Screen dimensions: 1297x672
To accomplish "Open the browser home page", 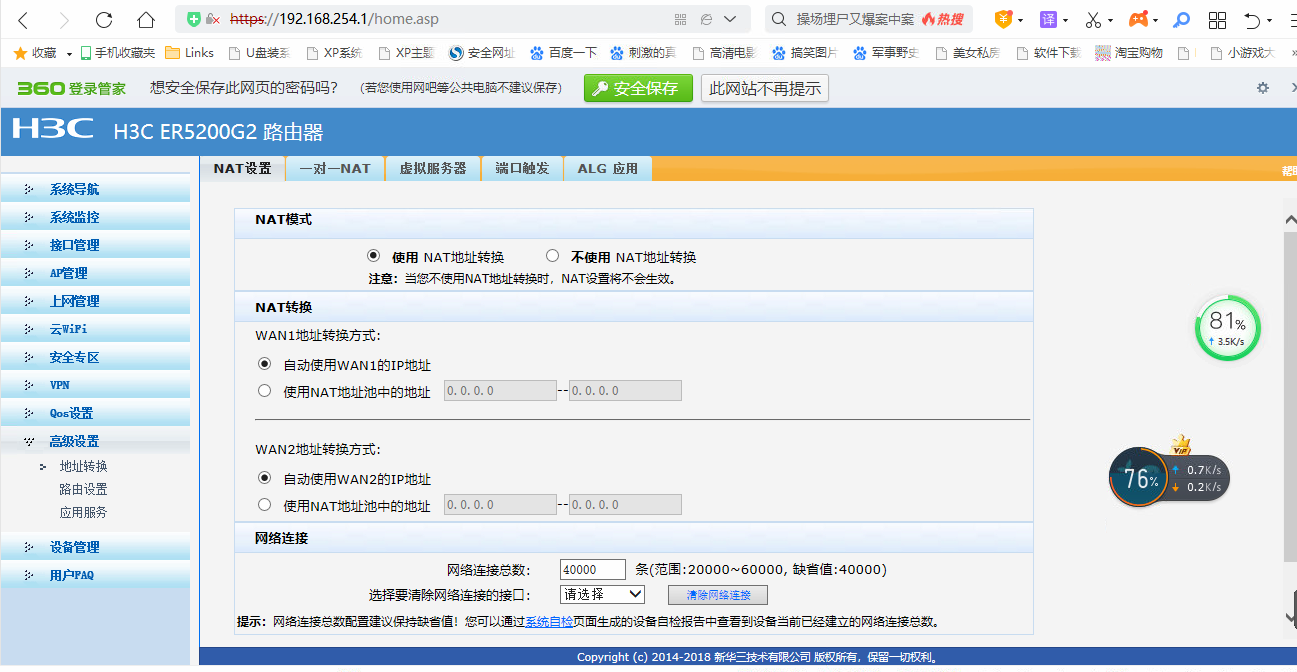I will (x=146, y=20).
